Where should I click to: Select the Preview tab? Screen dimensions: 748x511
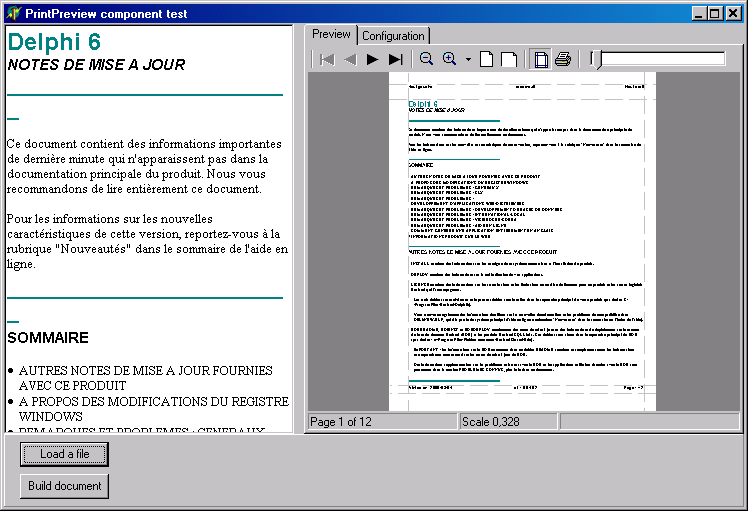331,34
